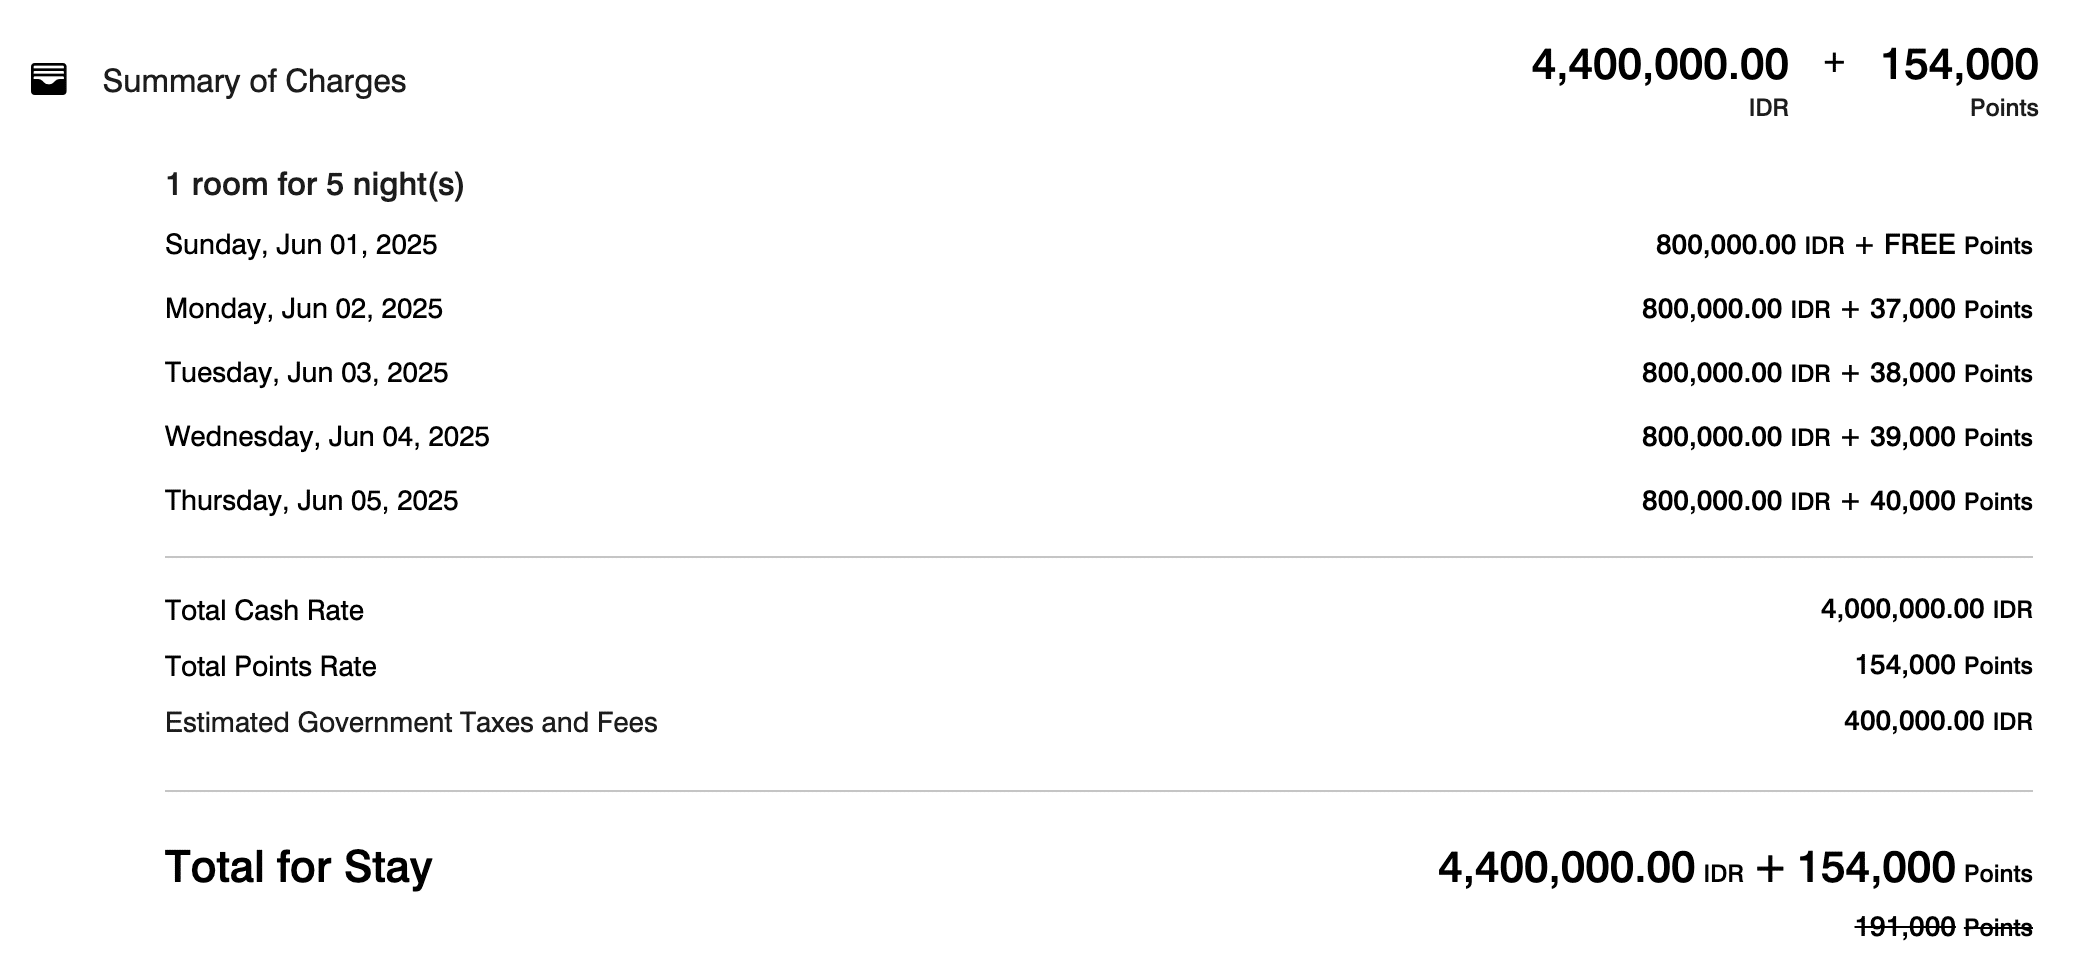
Task: Click the plus sign between header totals
Action: (x=1834, y=62)
